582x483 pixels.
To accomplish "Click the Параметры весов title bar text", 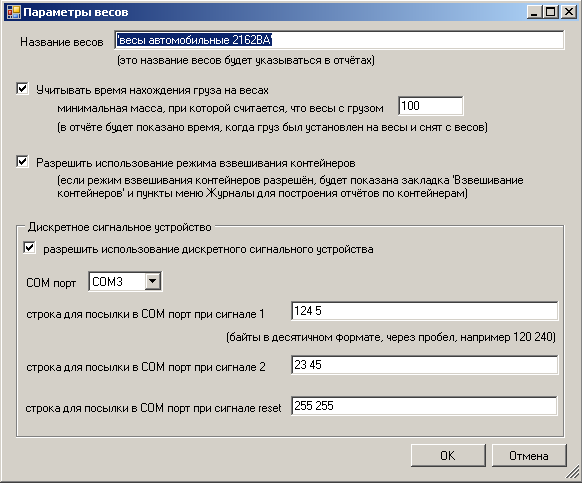I will click(x=76, y=12).
